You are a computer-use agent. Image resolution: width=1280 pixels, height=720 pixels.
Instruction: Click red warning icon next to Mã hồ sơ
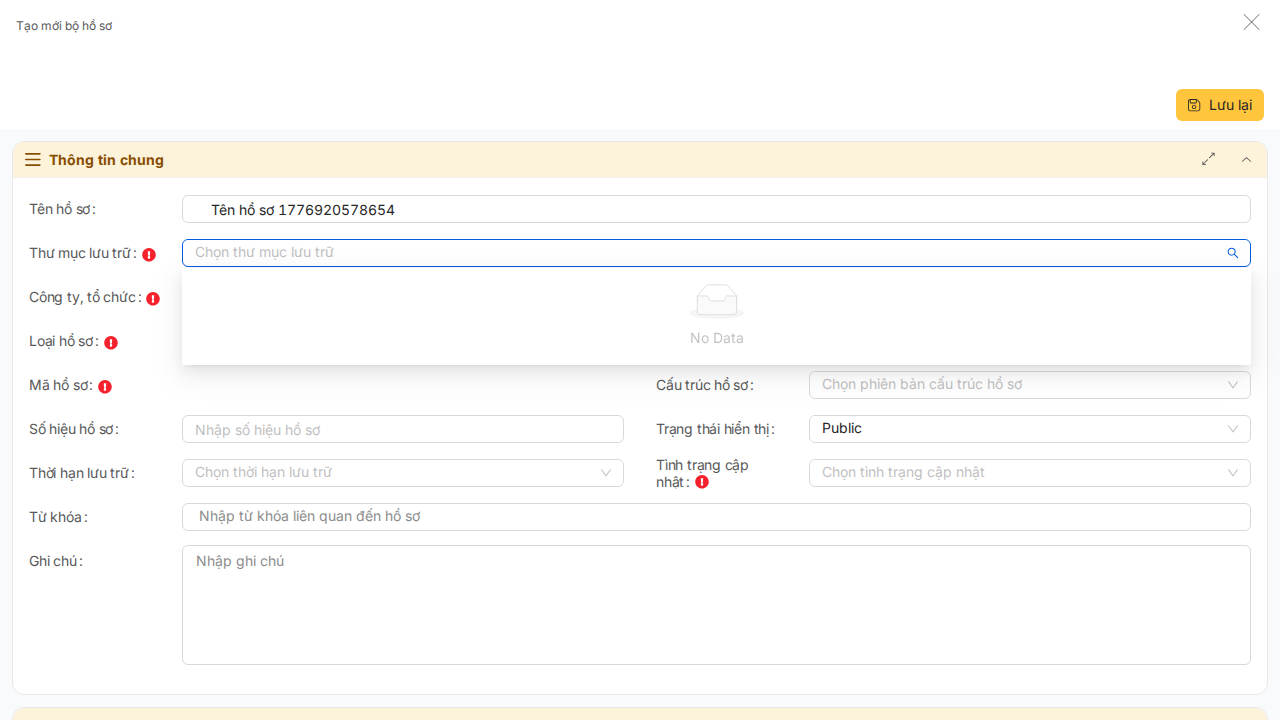tap(105, 387)
